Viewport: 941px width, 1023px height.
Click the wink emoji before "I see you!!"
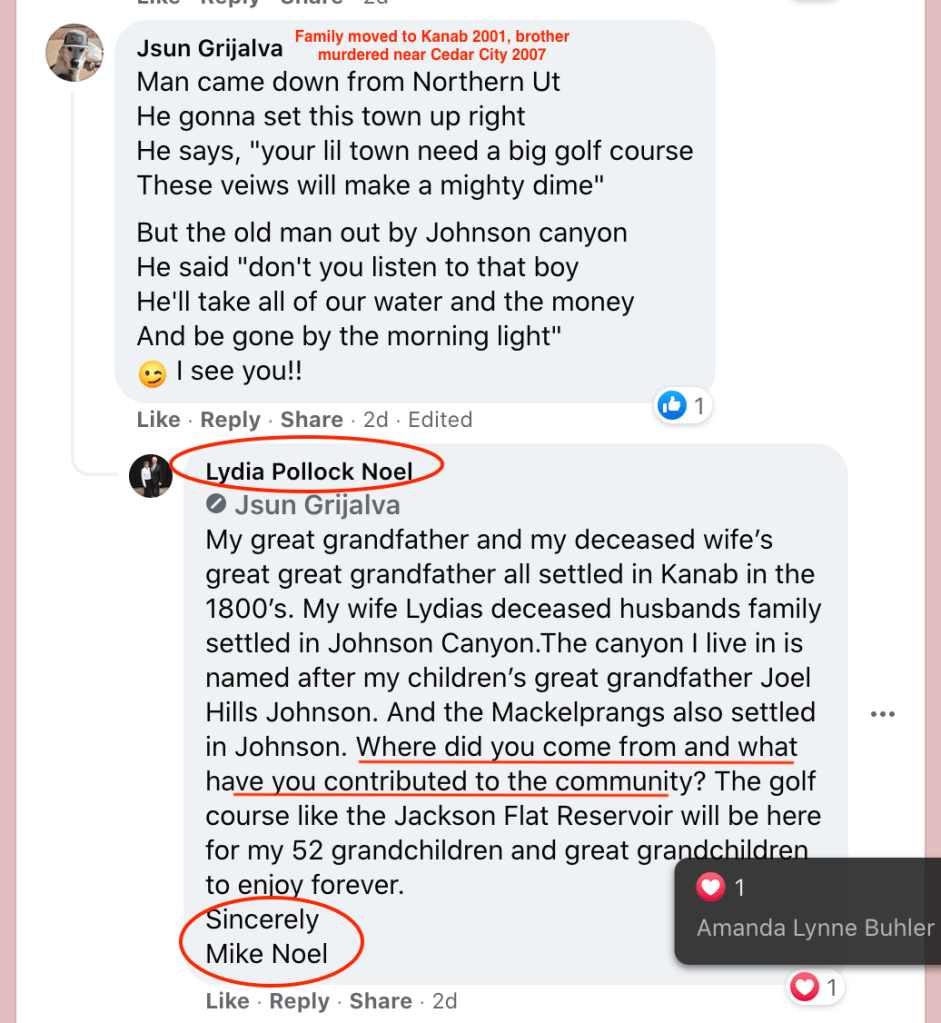pos(153,374)
